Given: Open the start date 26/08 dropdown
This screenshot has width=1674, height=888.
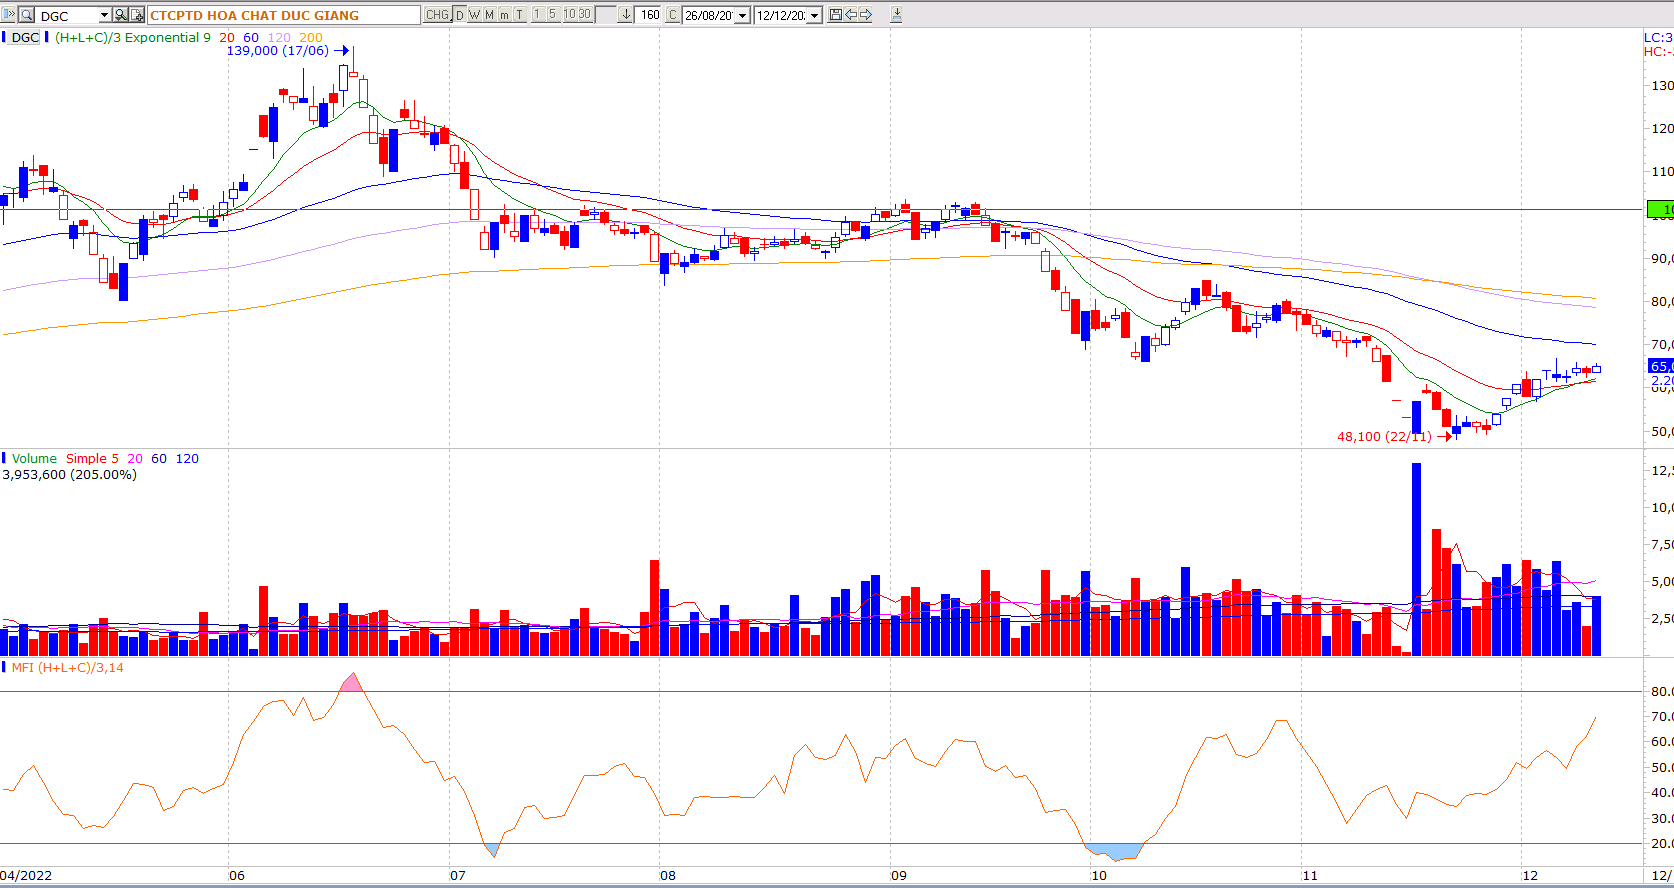Looking at the screenshot, I should point(742,16).
